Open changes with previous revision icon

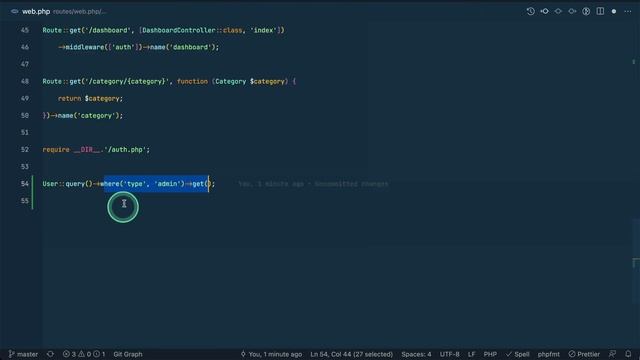(544, 11)
